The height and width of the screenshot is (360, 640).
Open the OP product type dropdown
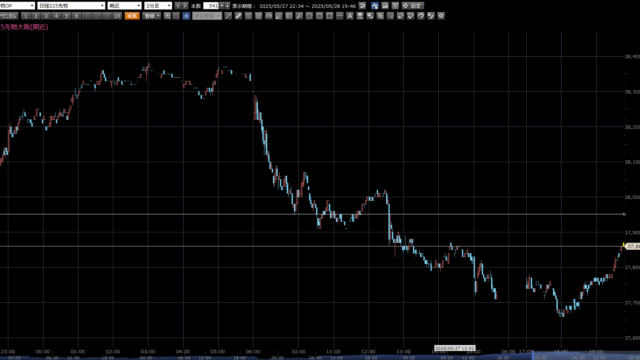17,6
